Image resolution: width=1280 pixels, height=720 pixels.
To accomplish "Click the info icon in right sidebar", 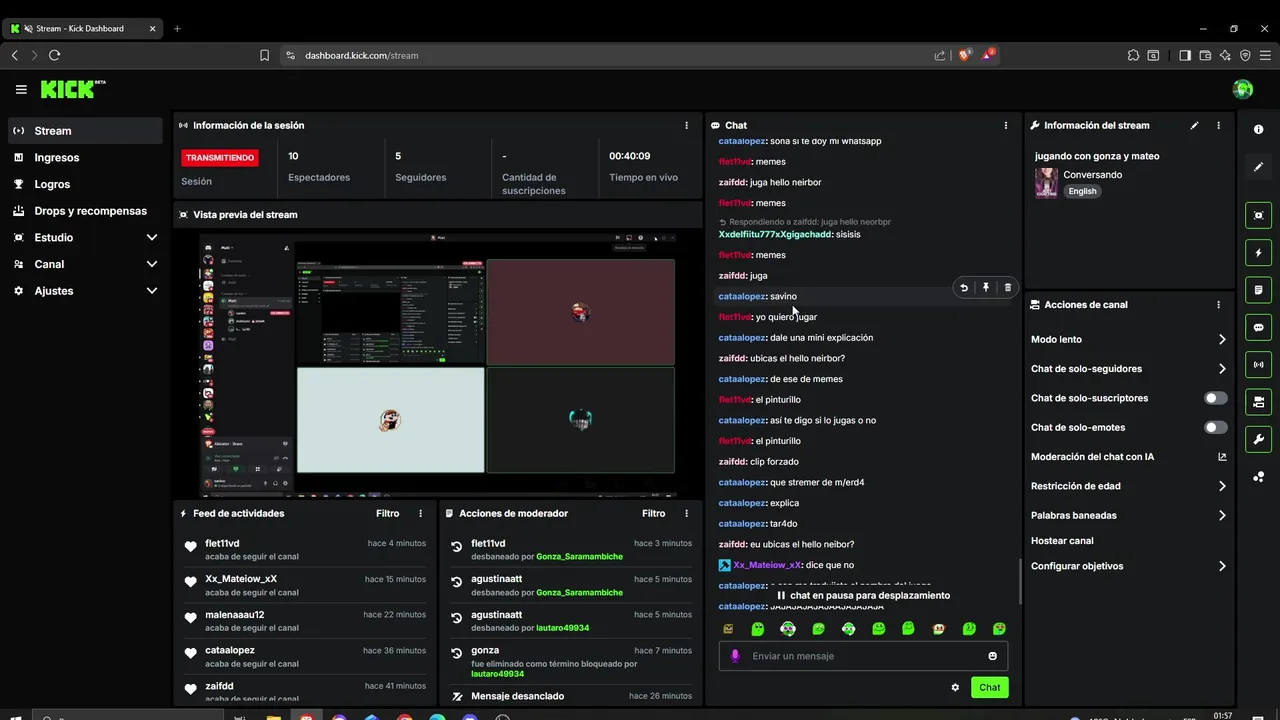I will [1258, 130].
